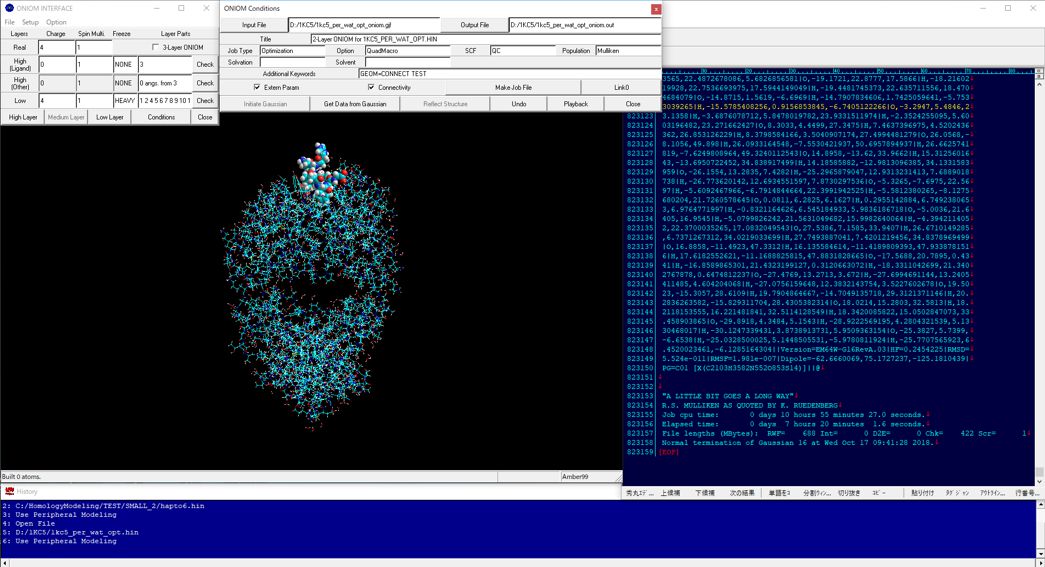Click Close in the ONIOM Conditions dialog
Image resolution: width=1045 pixels, height=567 pixels.
pyautogui.click(x=632, y=104)
